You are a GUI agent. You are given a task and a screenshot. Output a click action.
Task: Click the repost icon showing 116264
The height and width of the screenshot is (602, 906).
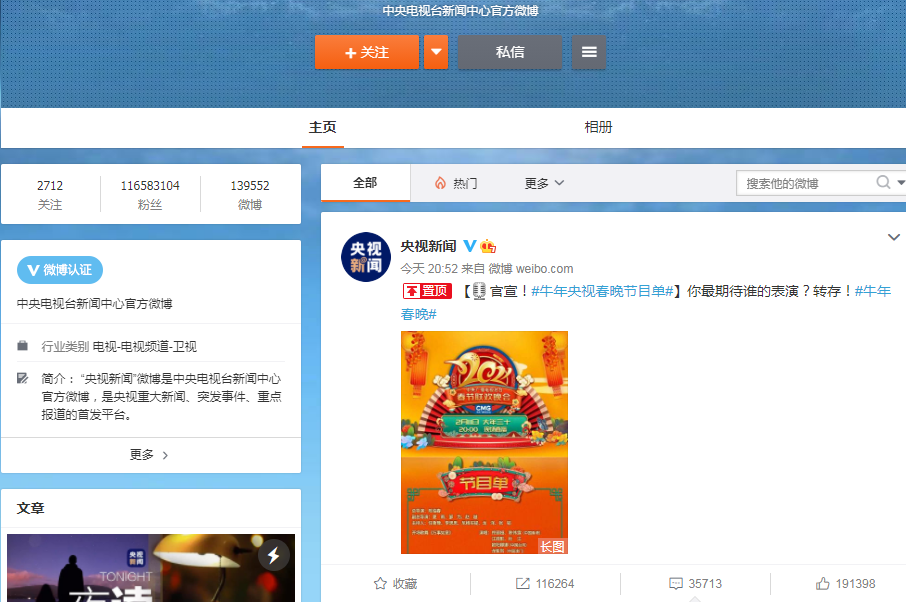coord(523,584)
